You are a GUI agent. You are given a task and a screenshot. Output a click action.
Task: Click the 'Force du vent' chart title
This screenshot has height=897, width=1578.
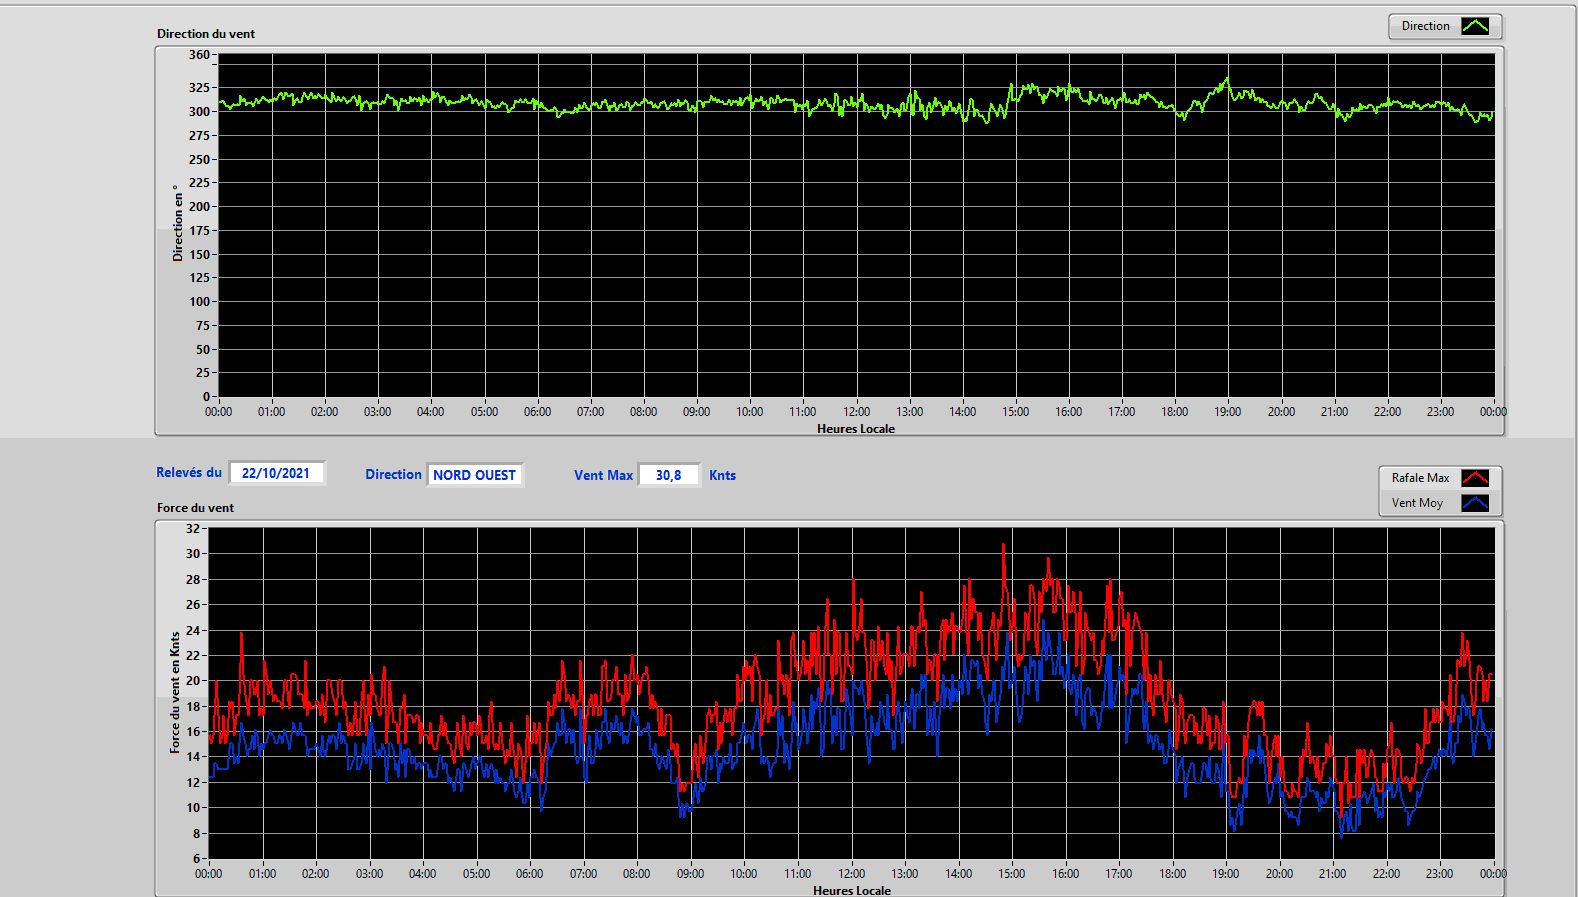click(195, 508)
